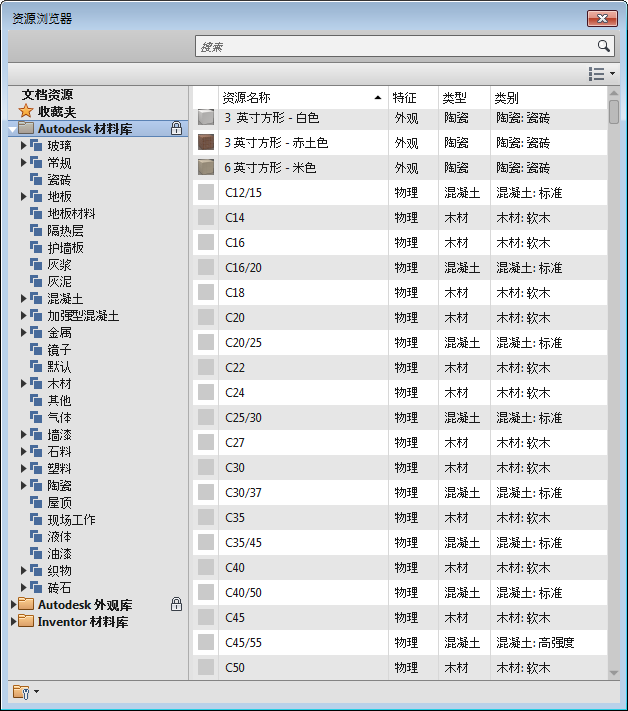Open the library management folder dropdown

pyautogui.click(x=26, y=692)
